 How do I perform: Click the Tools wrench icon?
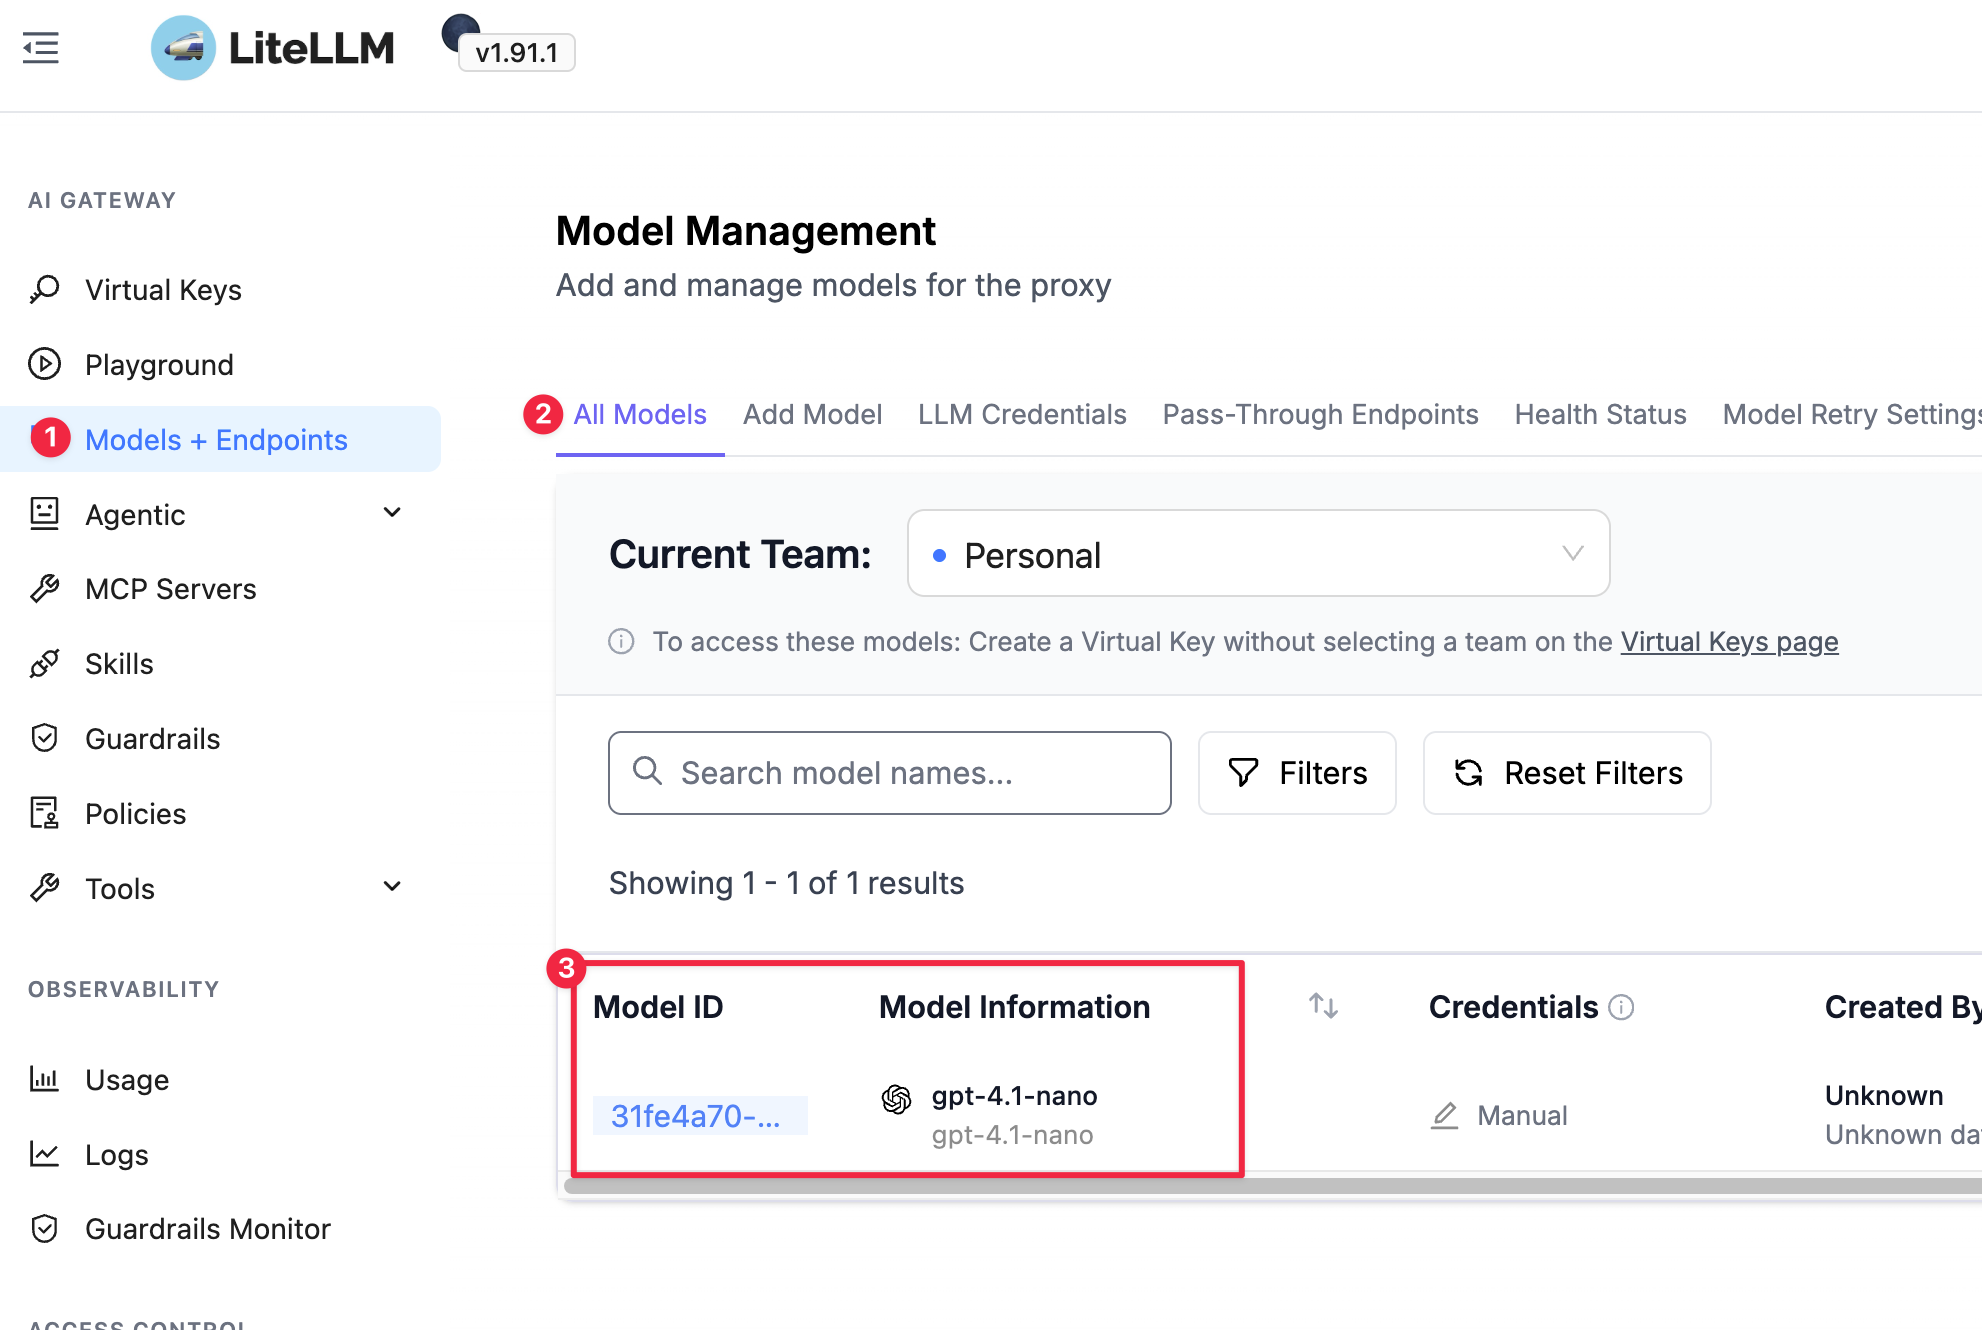44,888
